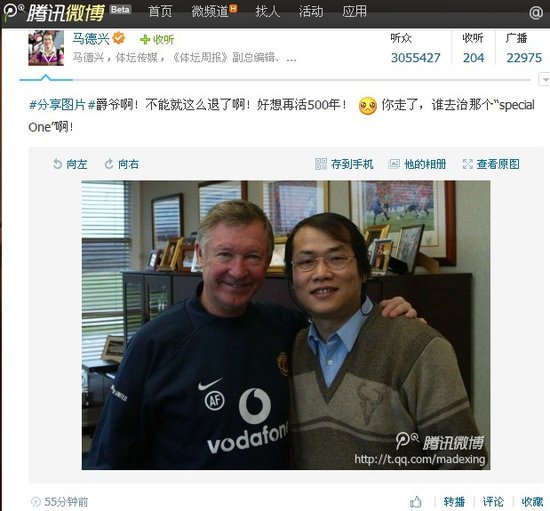Click the Tencent Weibo logo
Screen dimensions: 550x511
(54, 12)
